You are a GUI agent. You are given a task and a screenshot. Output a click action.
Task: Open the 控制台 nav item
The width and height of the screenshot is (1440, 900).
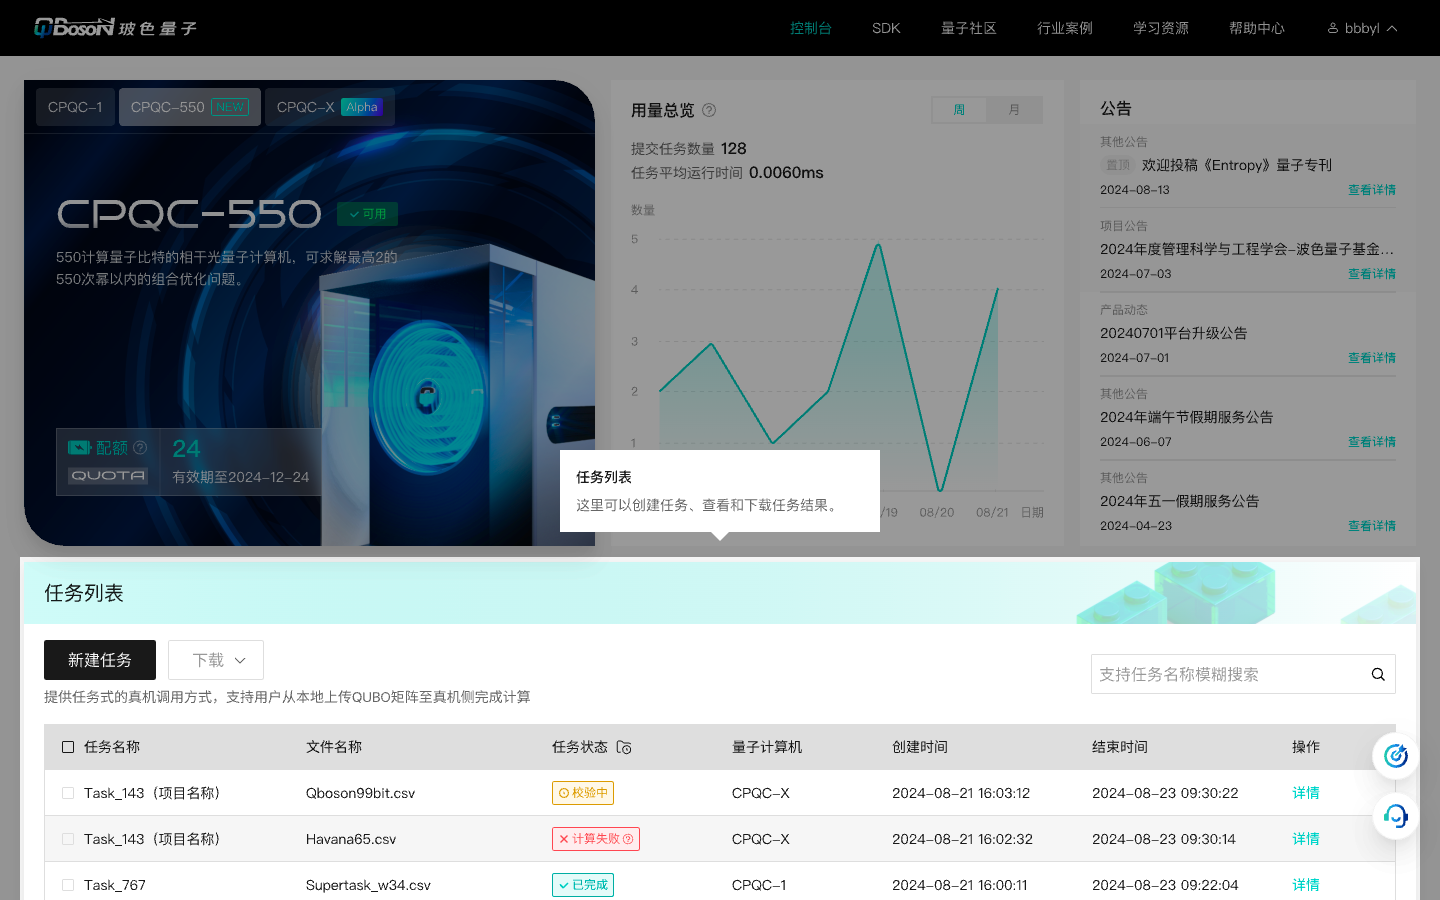coord(811,28)
